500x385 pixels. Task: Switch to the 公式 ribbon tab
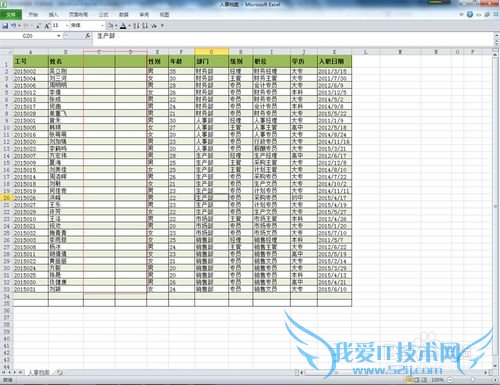pos(103,15)
